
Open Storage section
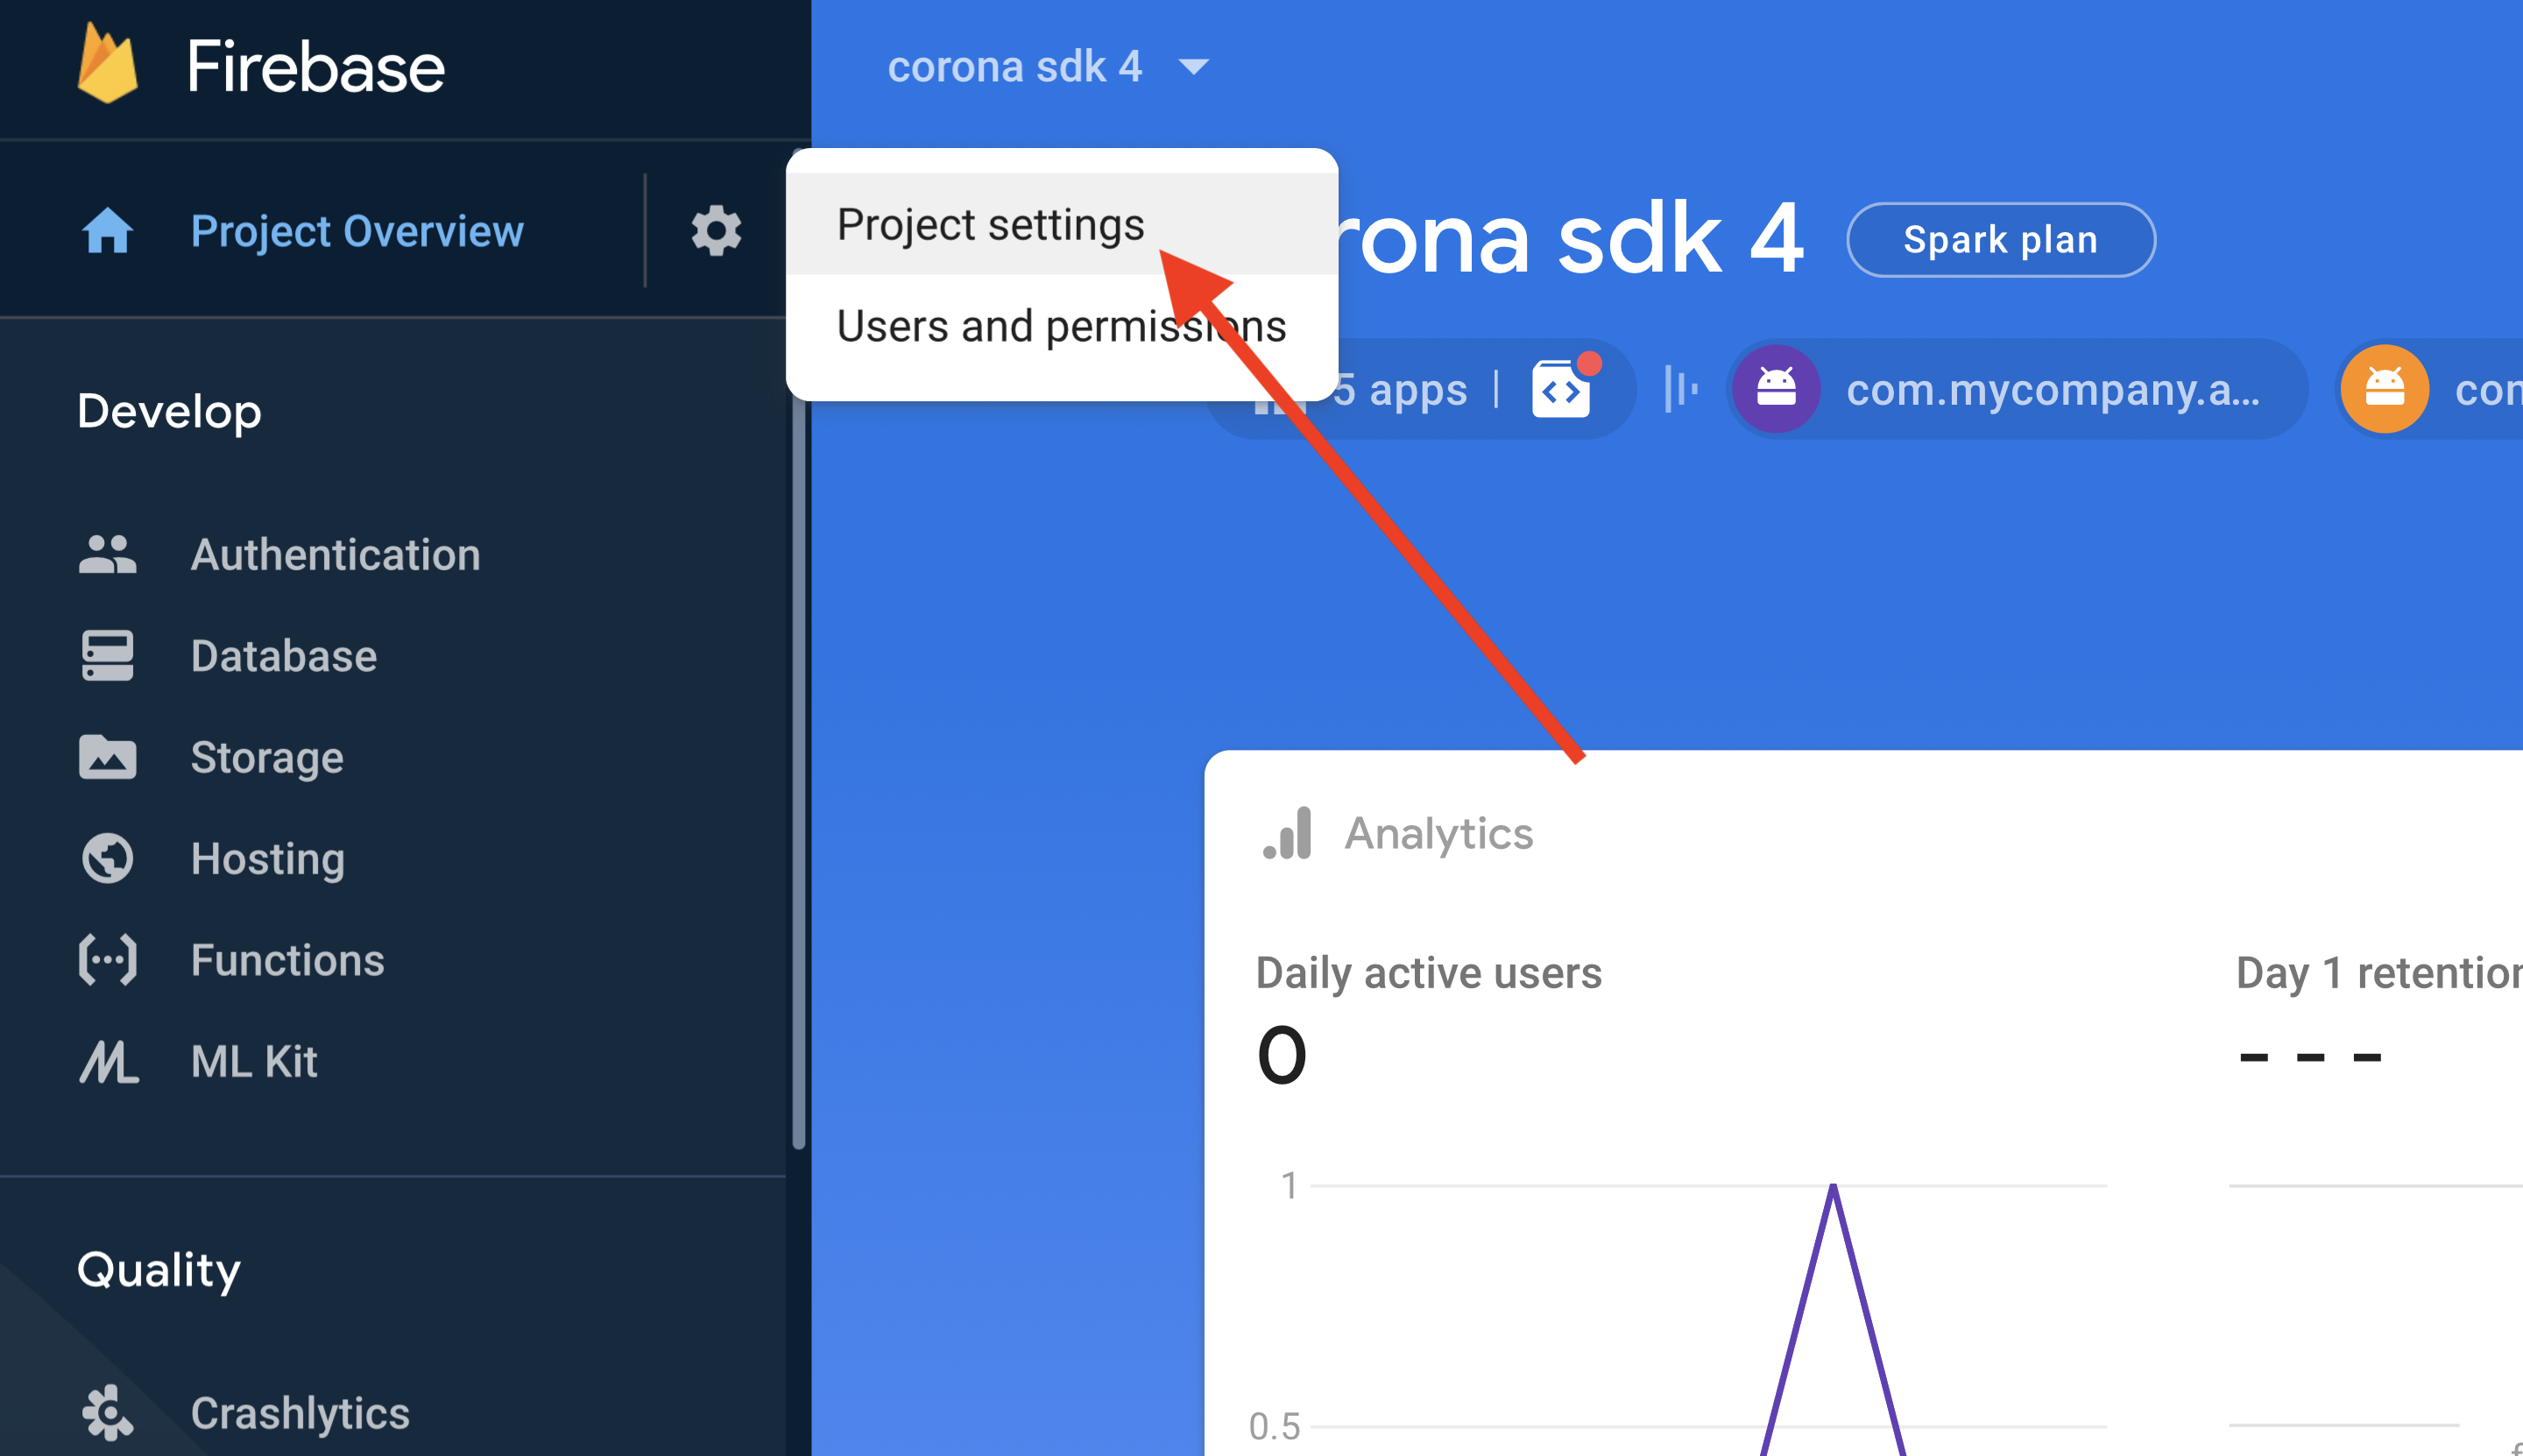(267, 758)
